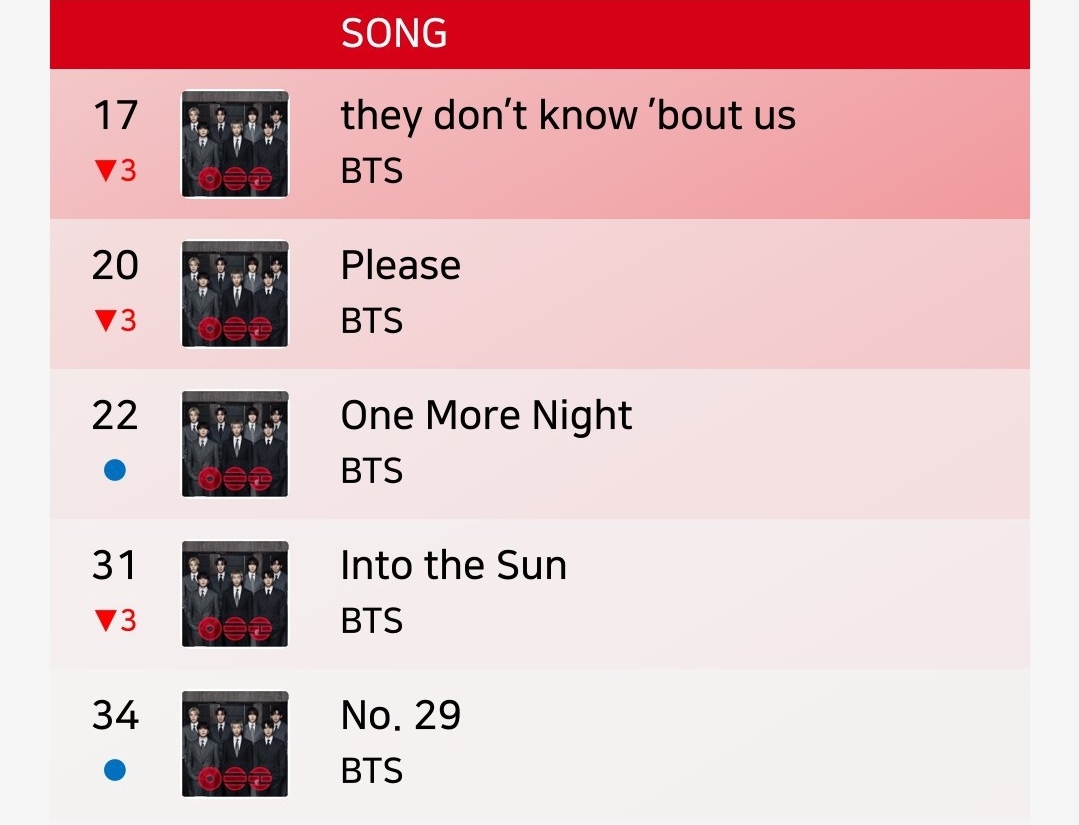The height and width of the screenshot is (825, 1079).
Task: Open album cover next to One More Night
Action: coord(235,444)
